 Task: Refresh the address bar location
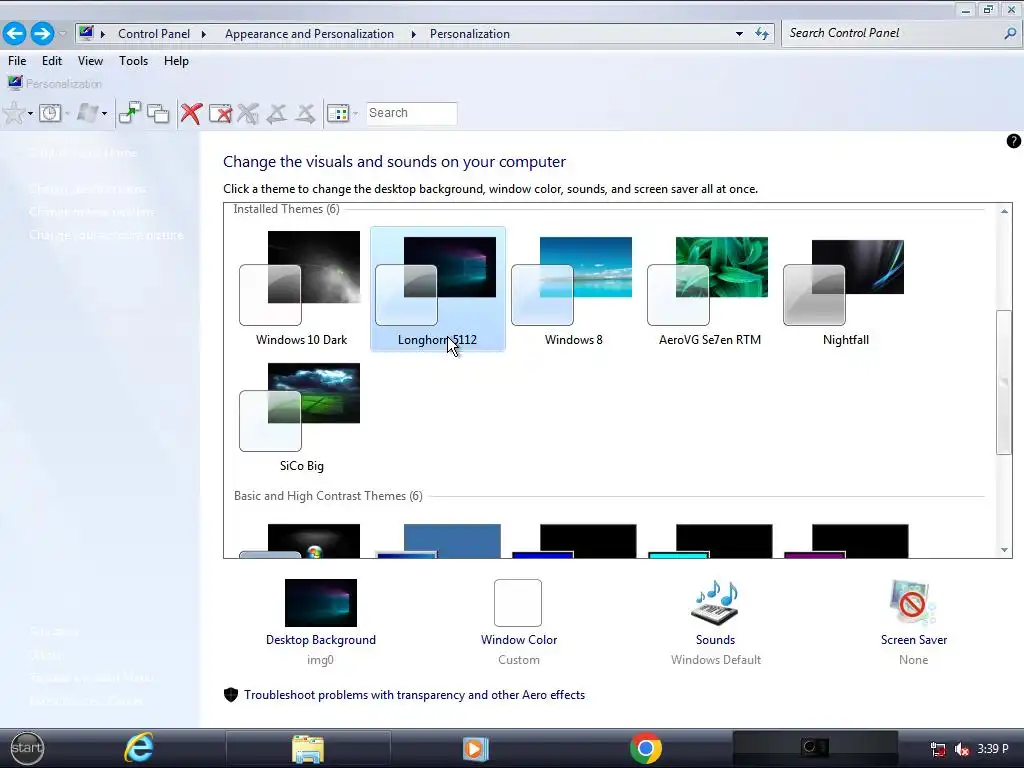tap(761, 33)
